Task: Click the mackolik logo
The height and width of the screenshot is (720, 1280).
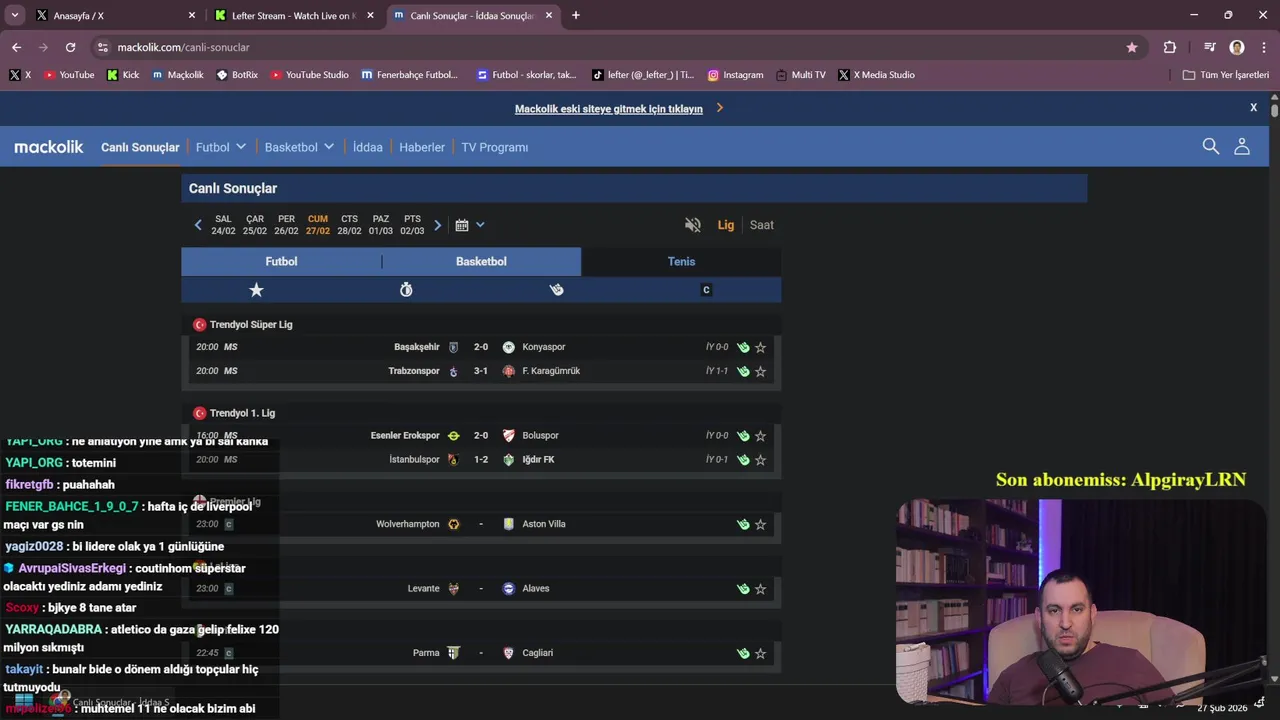Action: 49,147
